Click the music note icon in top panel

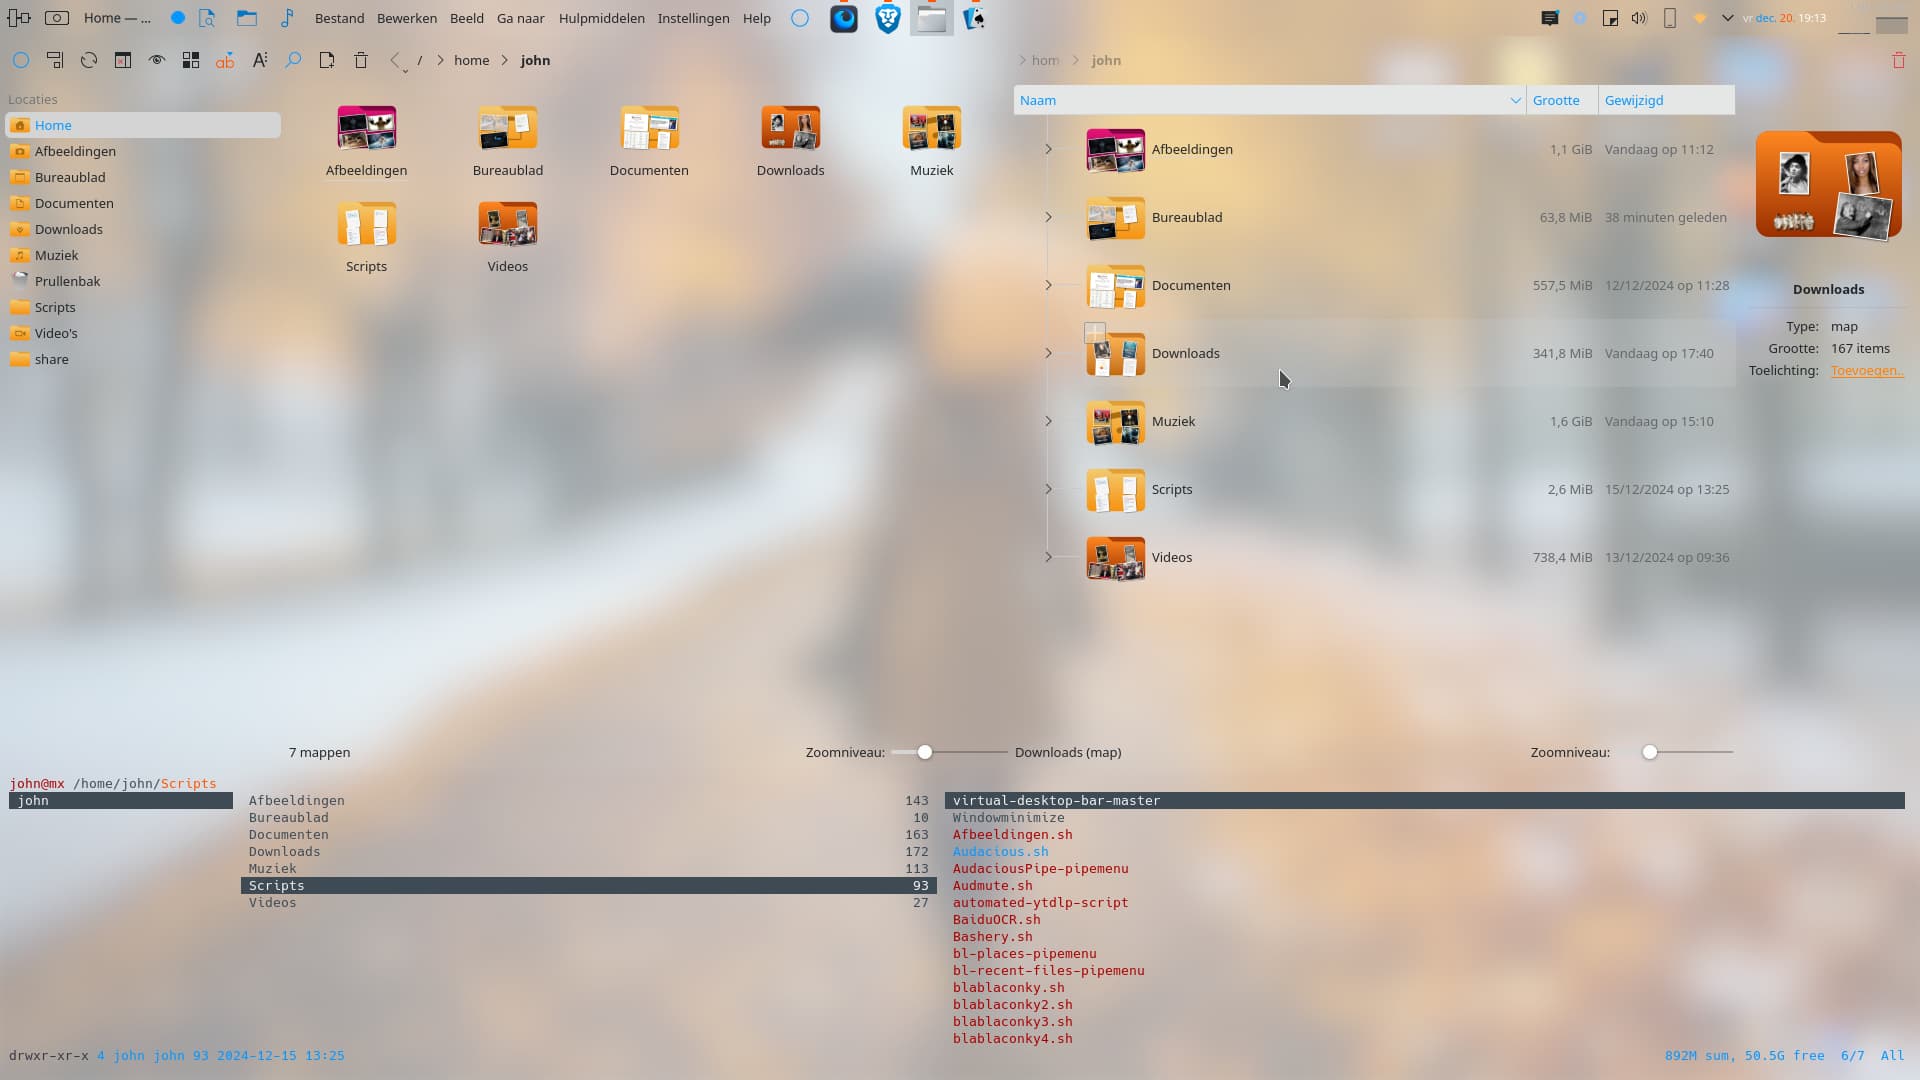[287, 18]
